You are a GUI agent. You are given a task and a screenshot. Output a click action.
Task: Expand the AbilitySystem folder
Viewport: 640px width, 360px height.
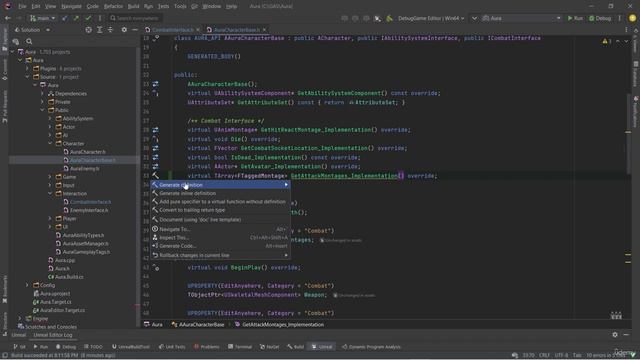(x=50, y=118)
